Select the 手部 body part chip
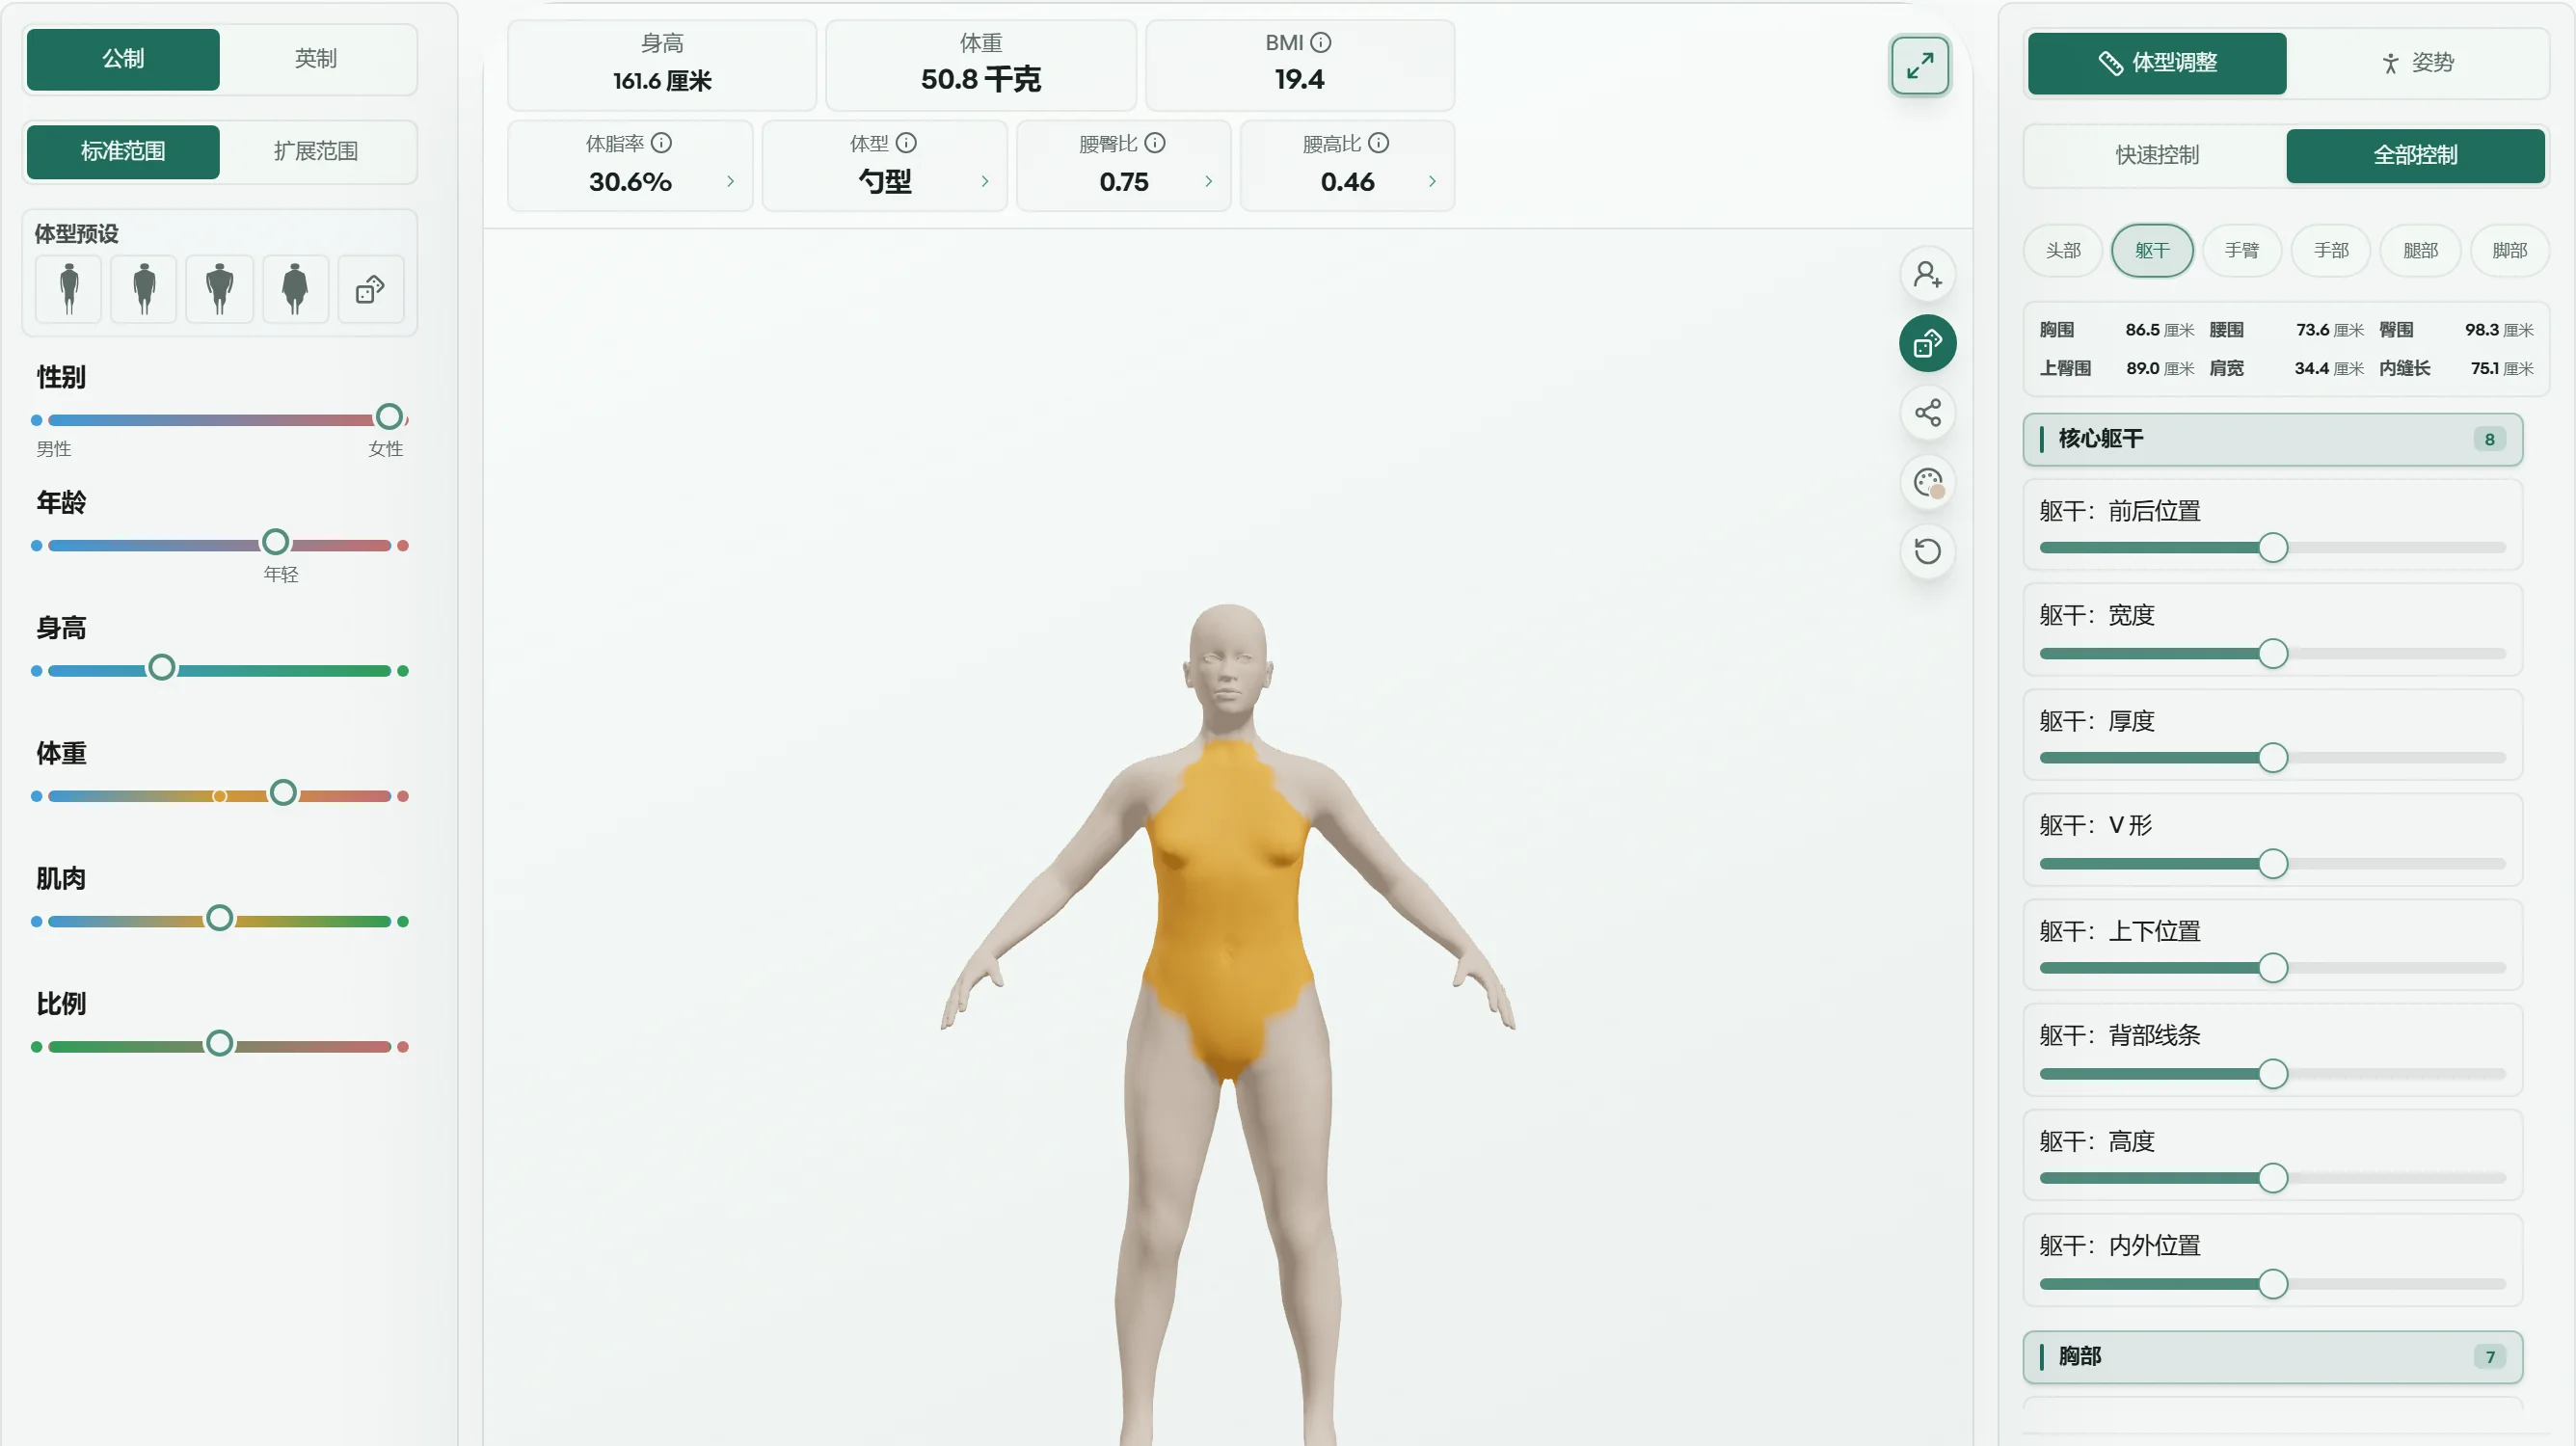Image resolution: width=2576 pixels, height=1446 pixels. point(2331,250)
